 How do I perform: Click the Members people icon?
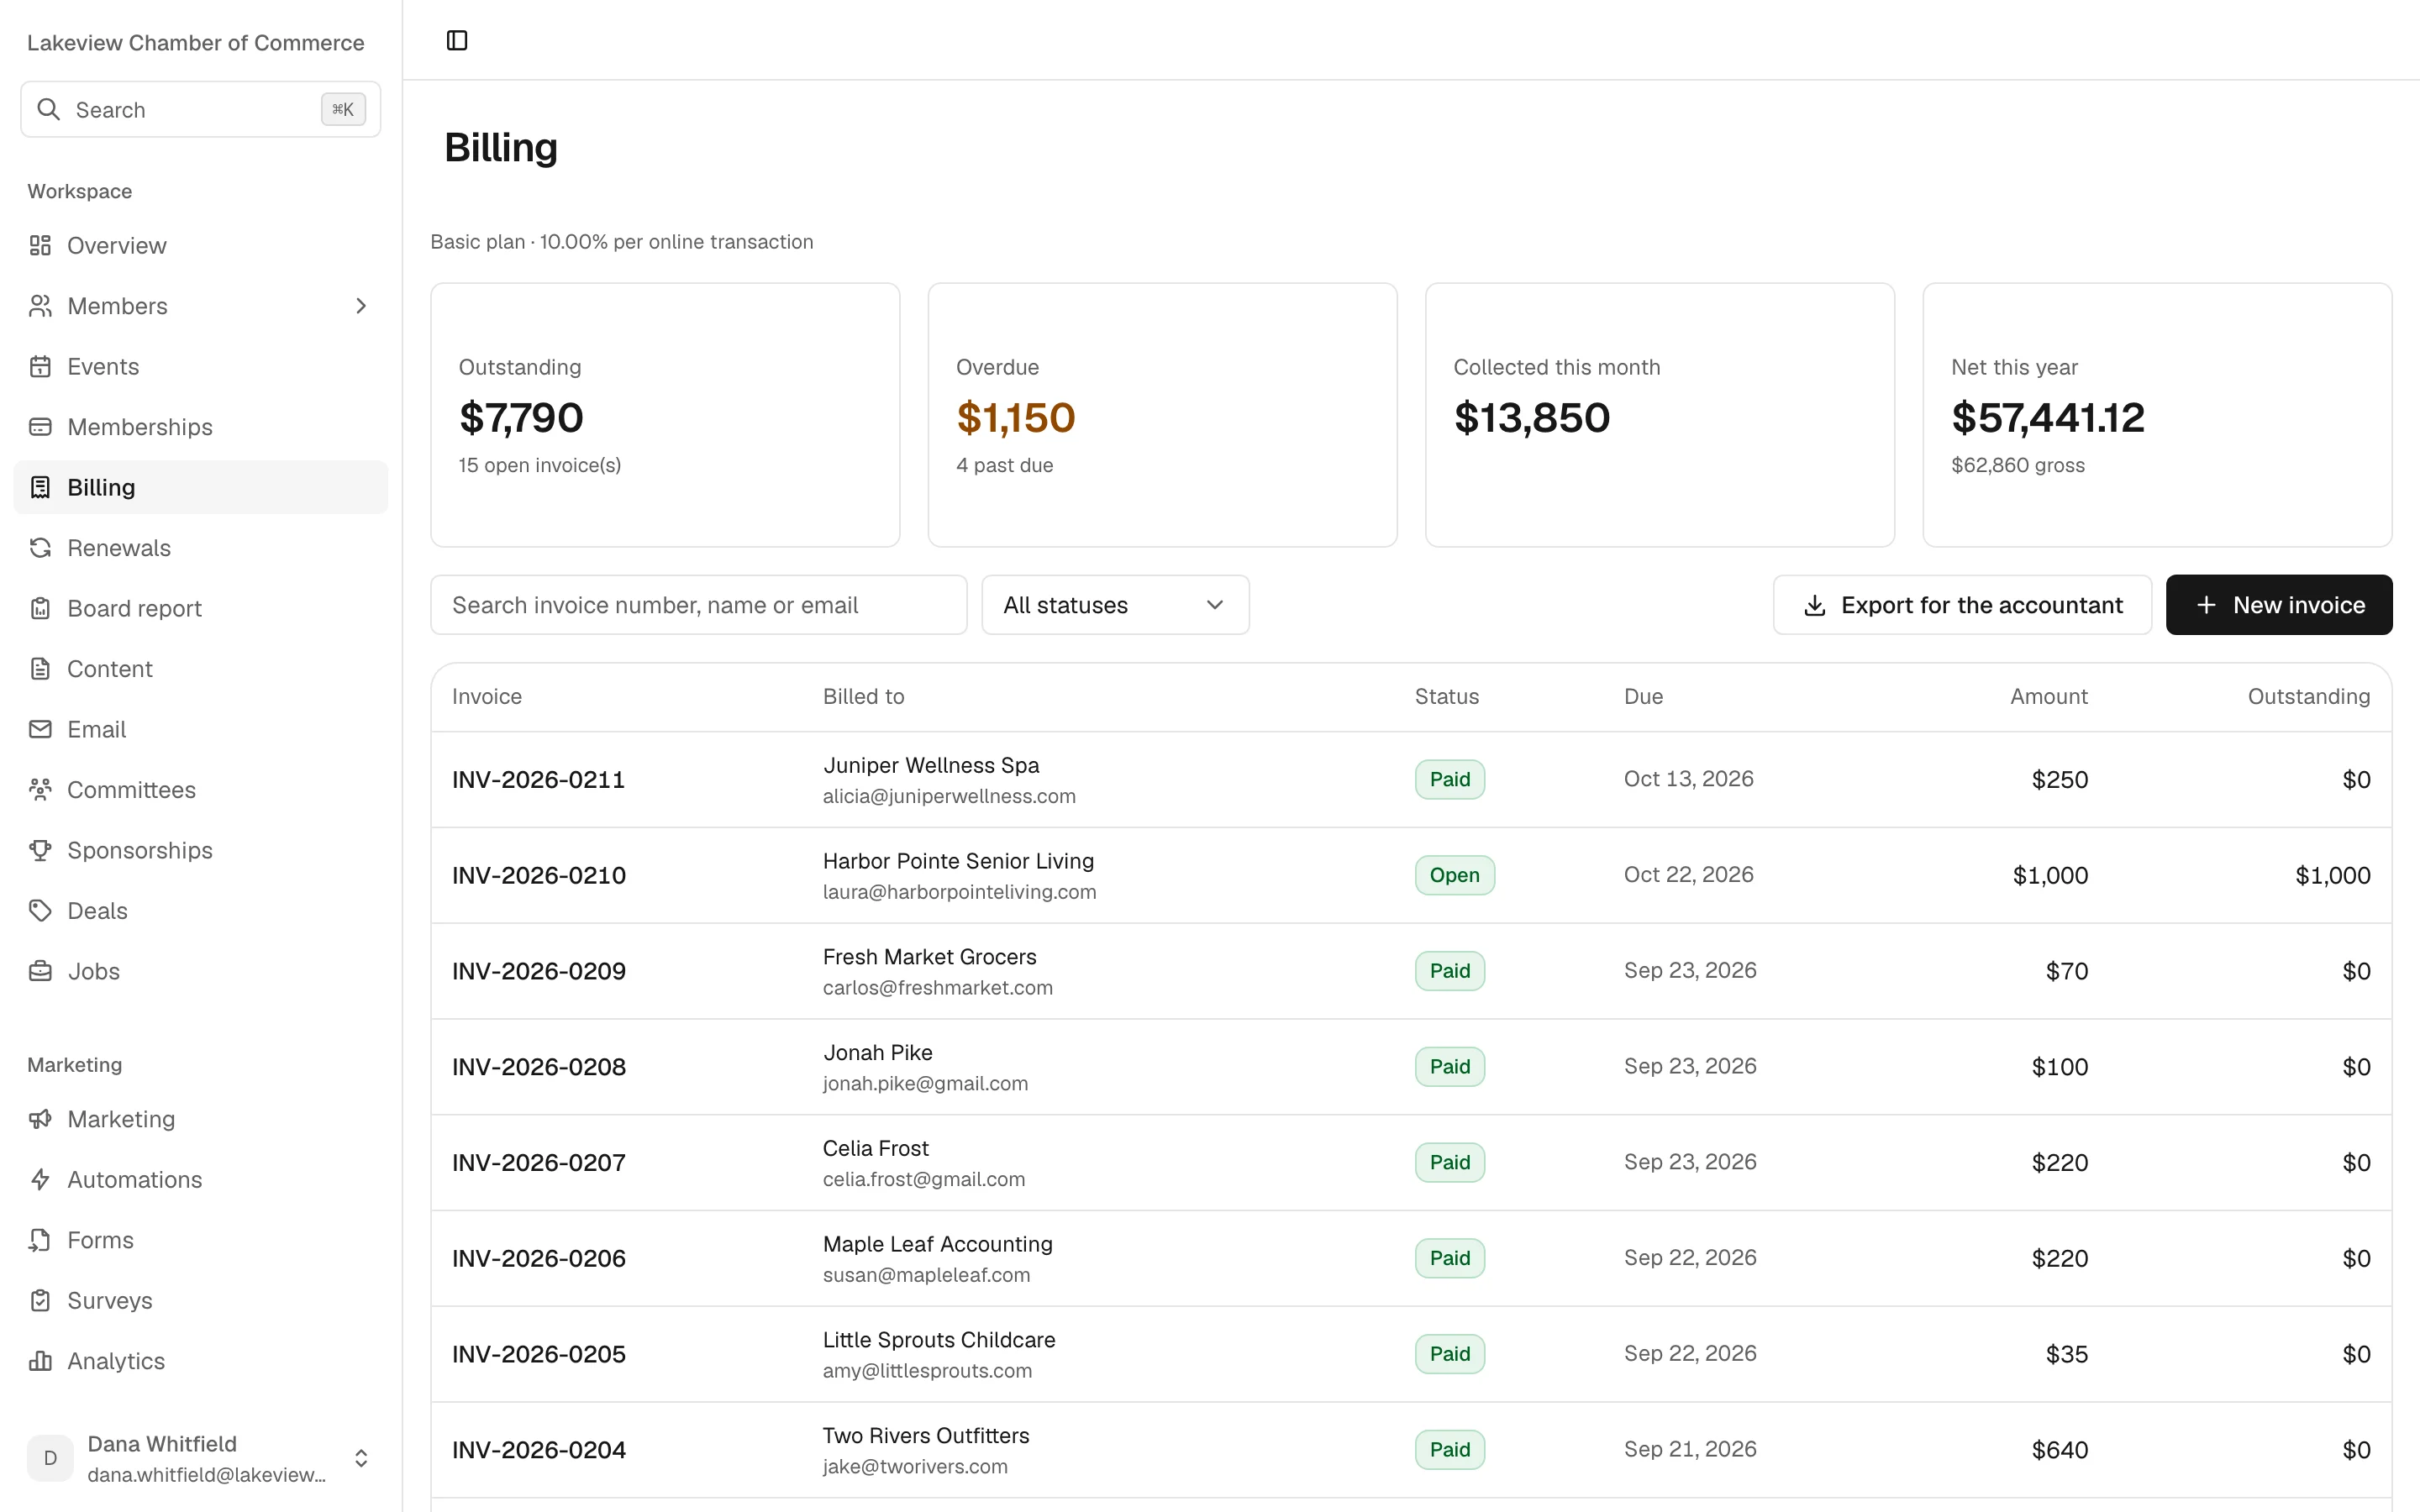40,306
